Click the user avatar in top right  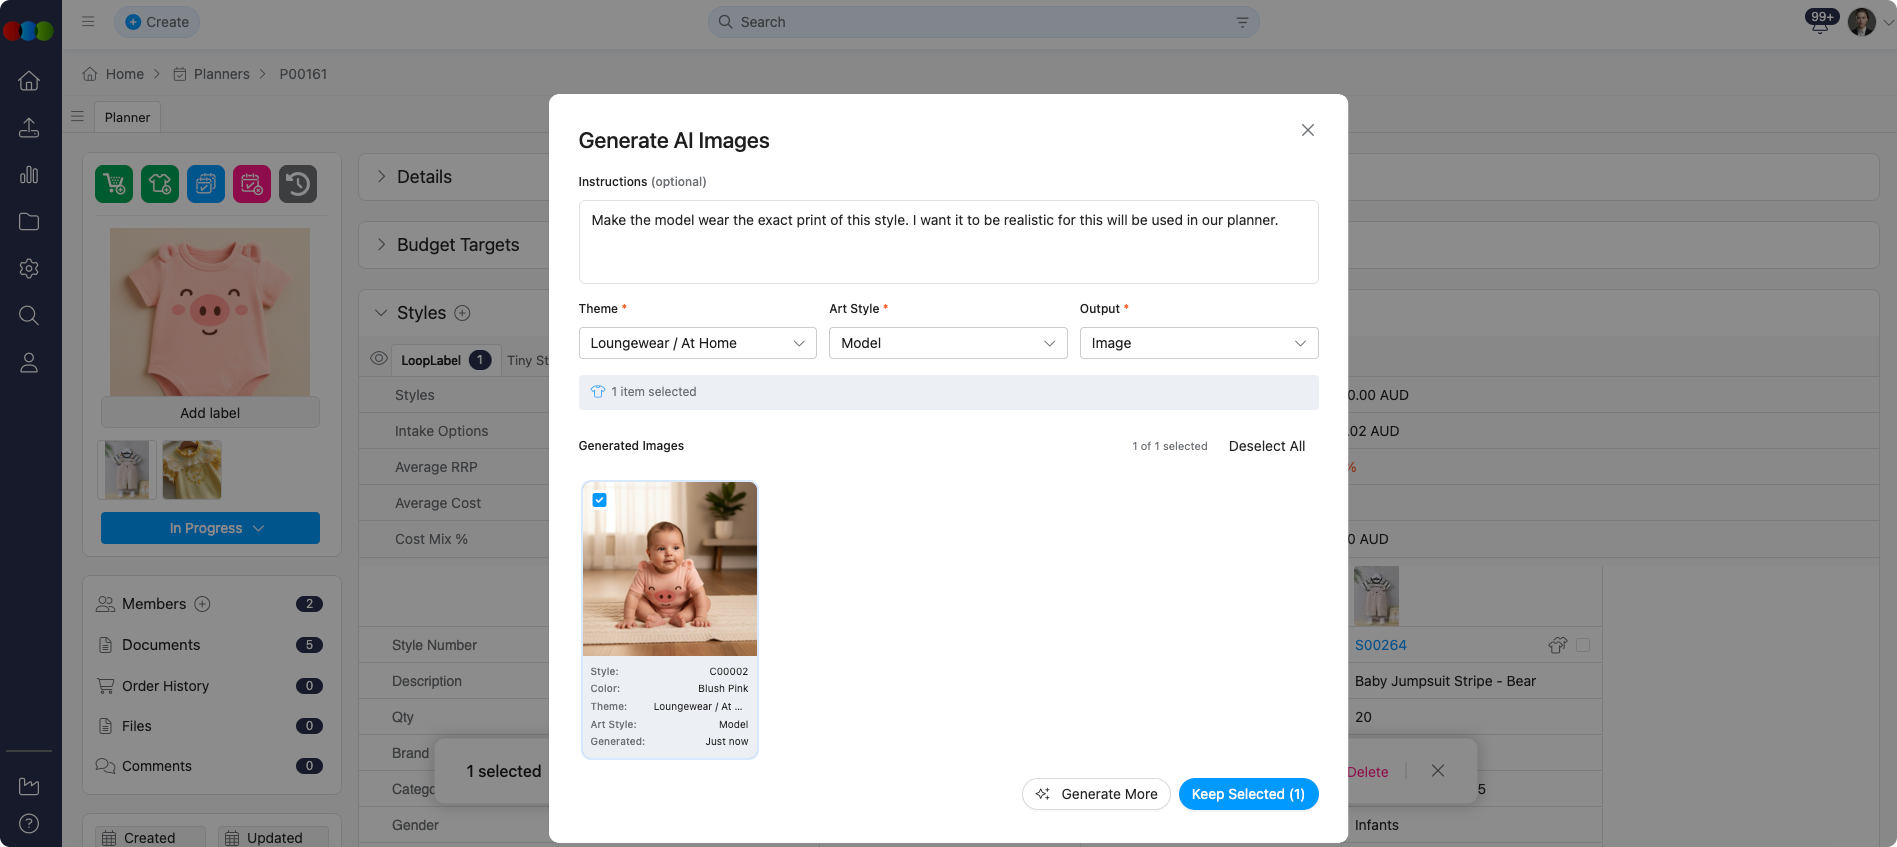pos(1862,22)
